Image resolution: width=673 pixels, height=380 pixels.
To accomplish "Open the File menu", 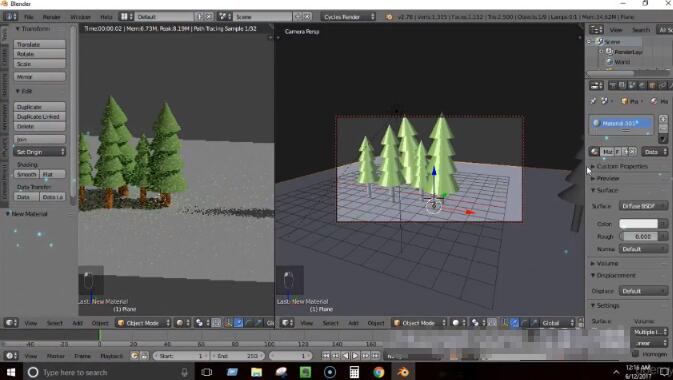I will click(x=28, y=17).
